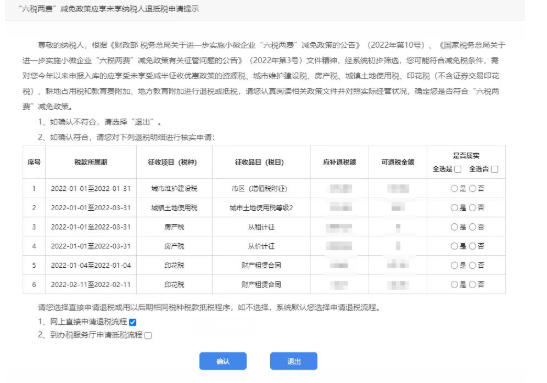The height and width of the screenshot is (383, 547).
Task: Select 否 for the 从价计征 房产税 row
Action: click(x=472, y=246)
